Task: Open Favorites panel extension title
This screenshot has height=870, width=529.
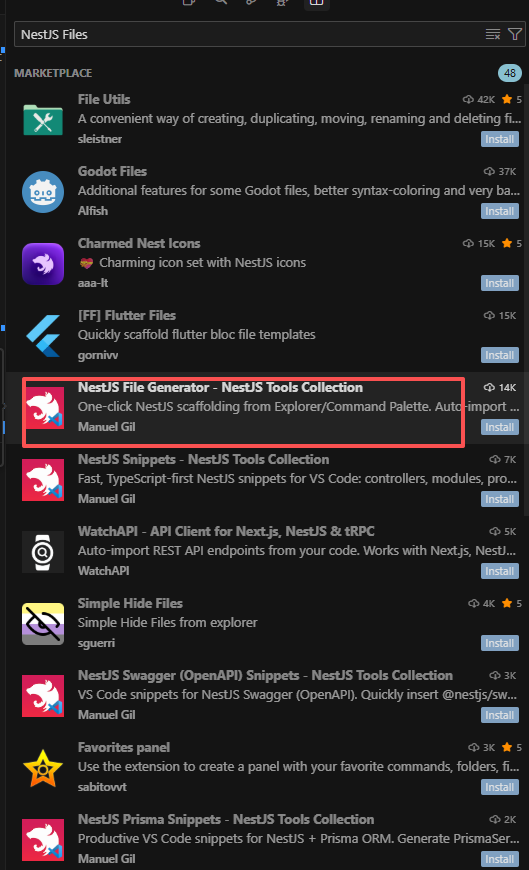Action: click(124, 747)
